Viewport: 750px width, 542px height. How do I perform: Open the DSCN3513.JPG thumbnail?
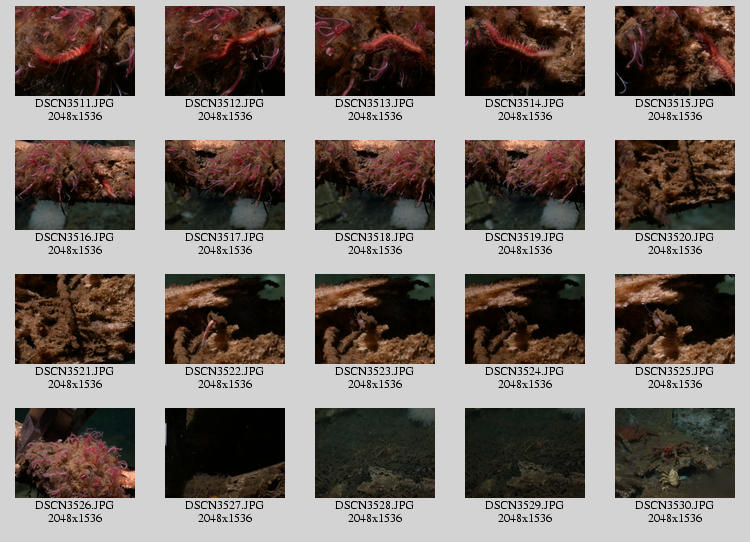point(375,51)
